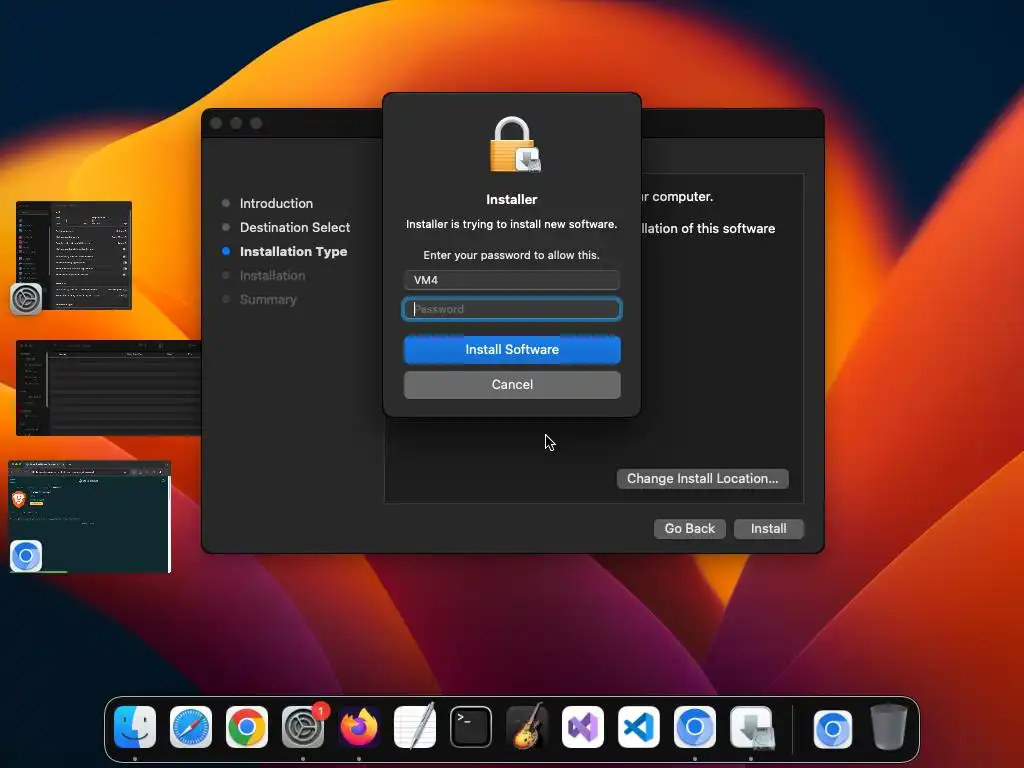Screen dimensions: 1024x768
Task: Select the dimmed Installation step
Action: [x=272, y=276]
